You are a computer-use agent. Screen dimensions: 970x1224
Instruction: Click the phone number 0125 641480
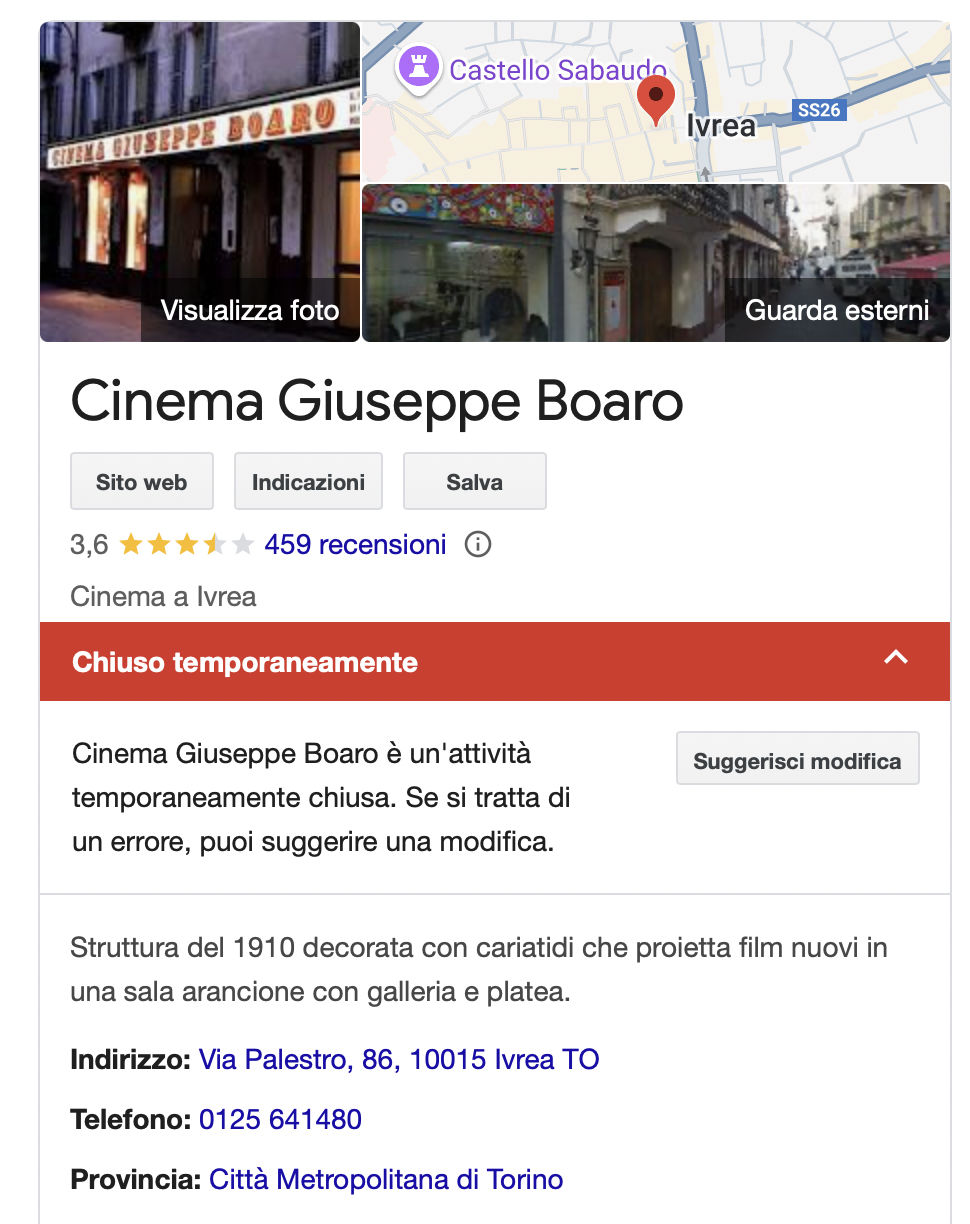pyautogui.click(x=280, y=1119)
